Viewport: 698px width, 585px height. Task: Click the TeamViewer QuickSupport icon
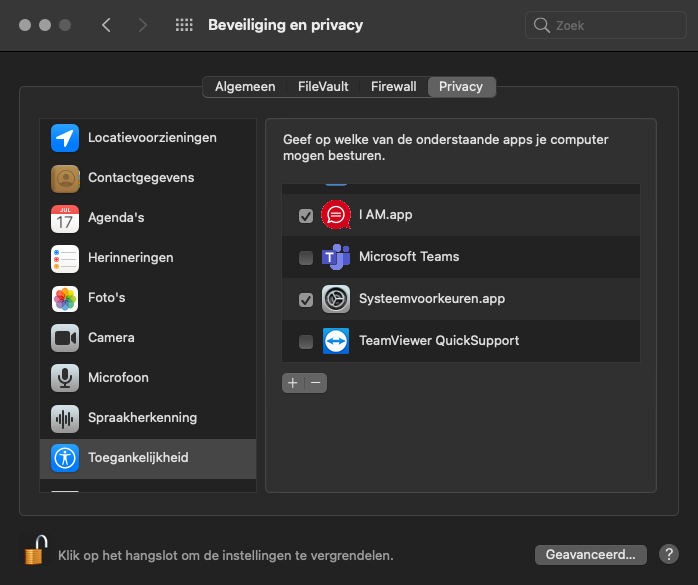click(x=336, y=341)
